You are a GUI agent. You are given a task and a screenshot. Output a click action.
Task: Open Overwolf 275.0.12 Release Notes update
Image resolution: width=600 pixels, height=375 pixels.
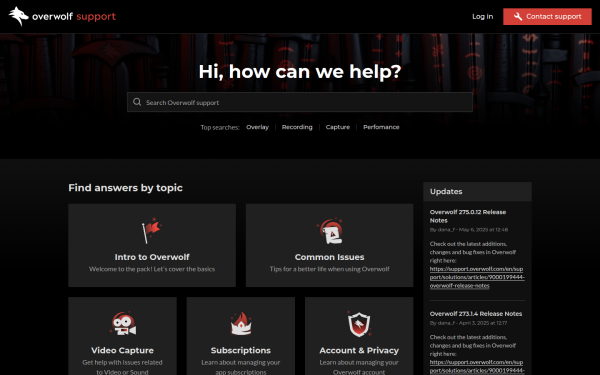coord(468,216)
